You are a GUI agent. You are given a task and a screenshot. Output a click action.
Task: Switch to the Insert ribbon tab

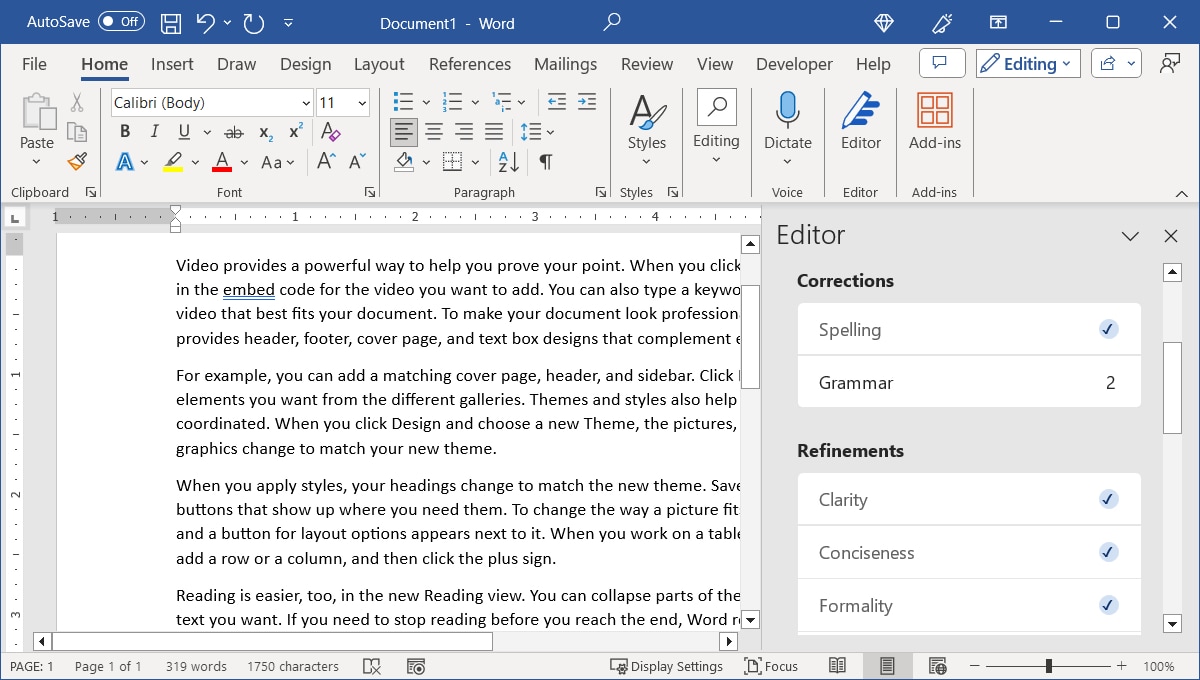click(171, 63)
